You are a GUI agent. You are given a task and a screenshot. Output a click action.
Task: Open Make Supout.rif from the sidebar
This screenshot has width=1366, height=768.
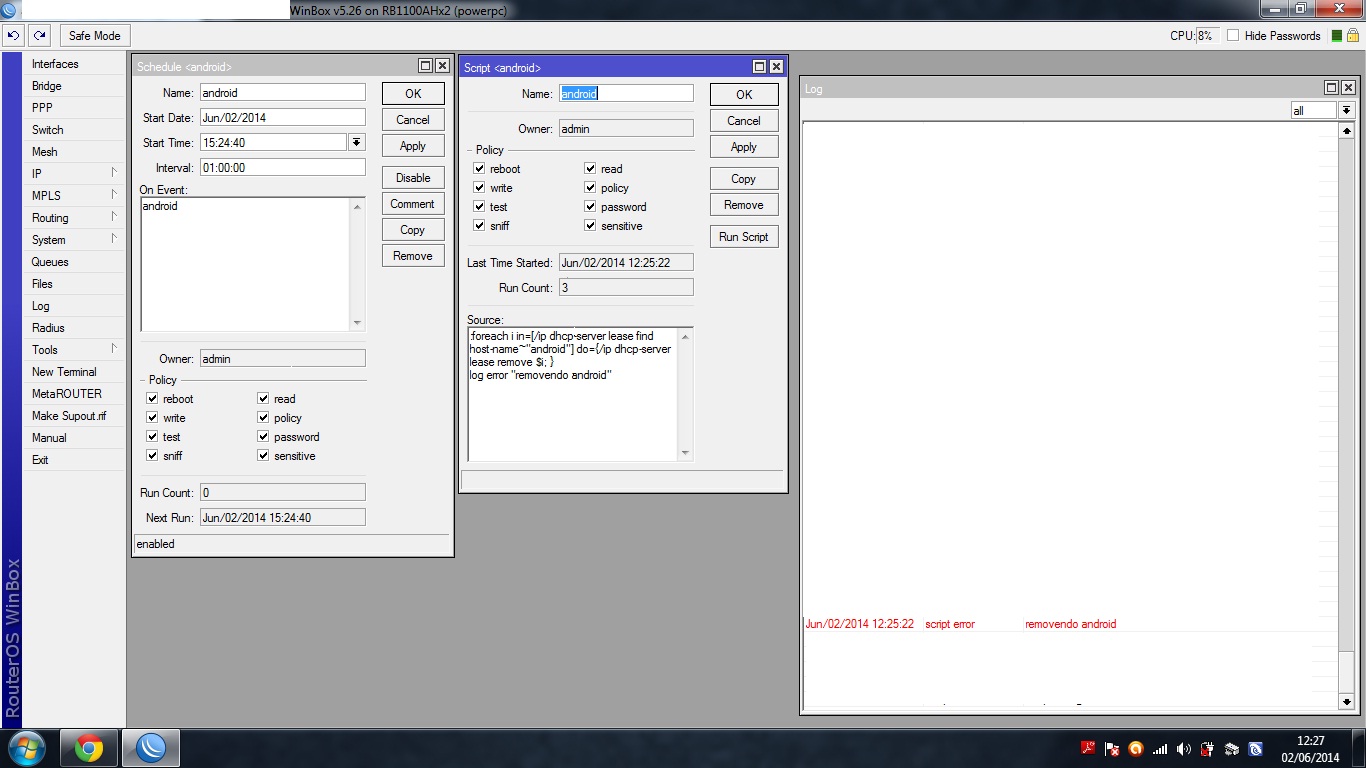click(x=74, y=416)
